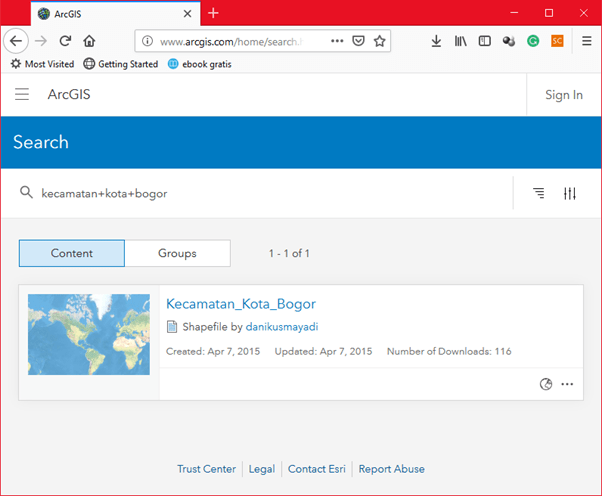Open the Firefox library icon

461,41
